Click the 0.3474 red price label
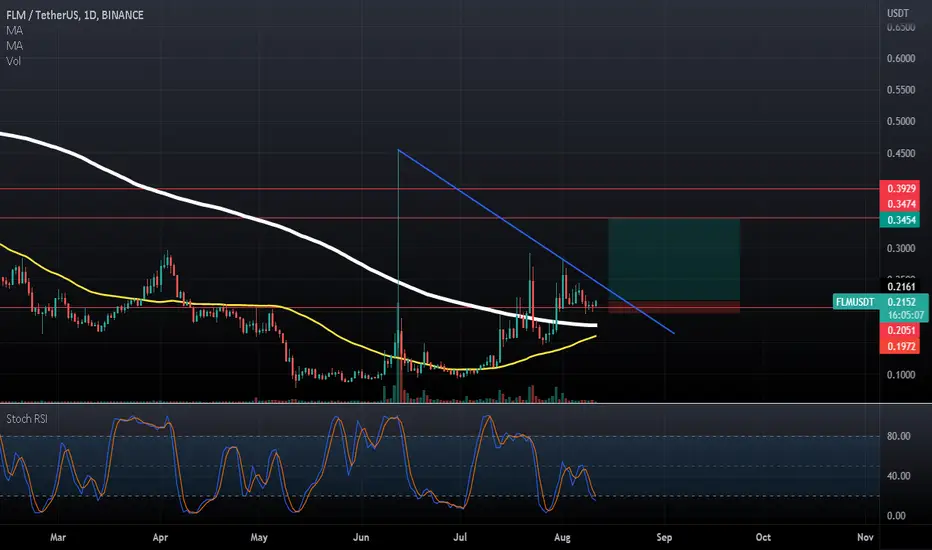932x550 pixels. (x=900, y=204)
